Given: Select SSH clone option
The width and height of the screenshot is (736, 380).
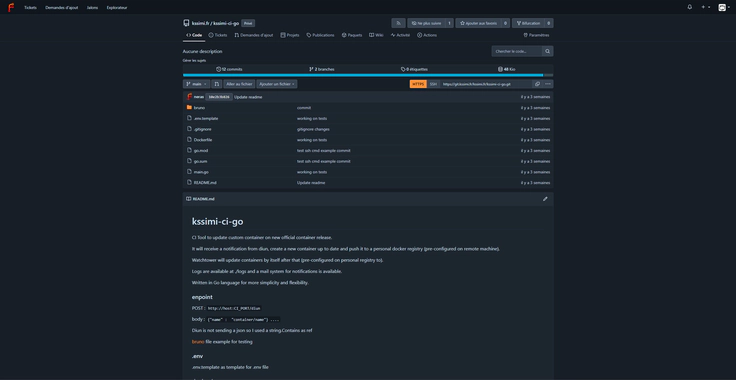Looking at the screenshot, I should point(433,84).
